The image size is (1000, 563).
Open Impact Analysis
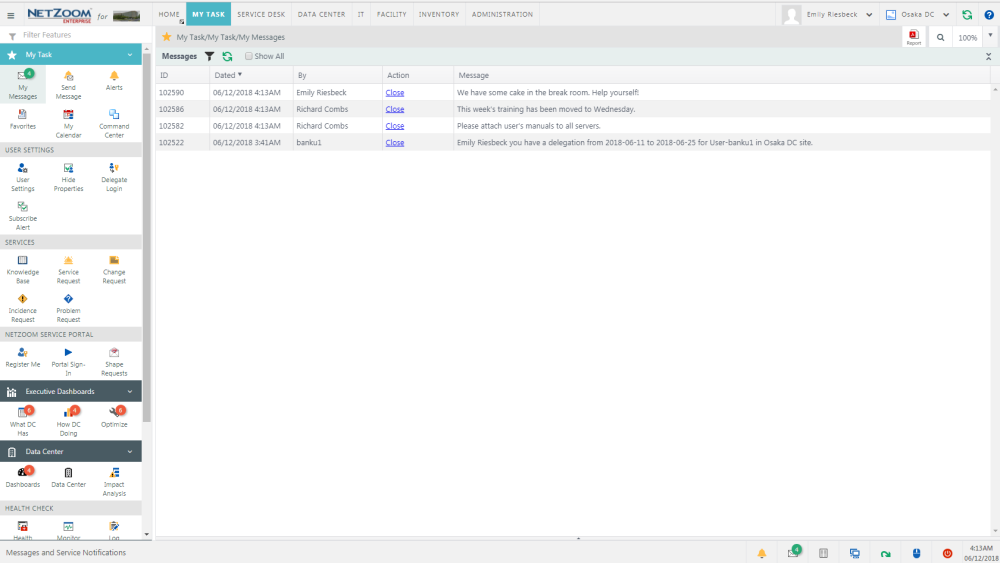point(114,481)
